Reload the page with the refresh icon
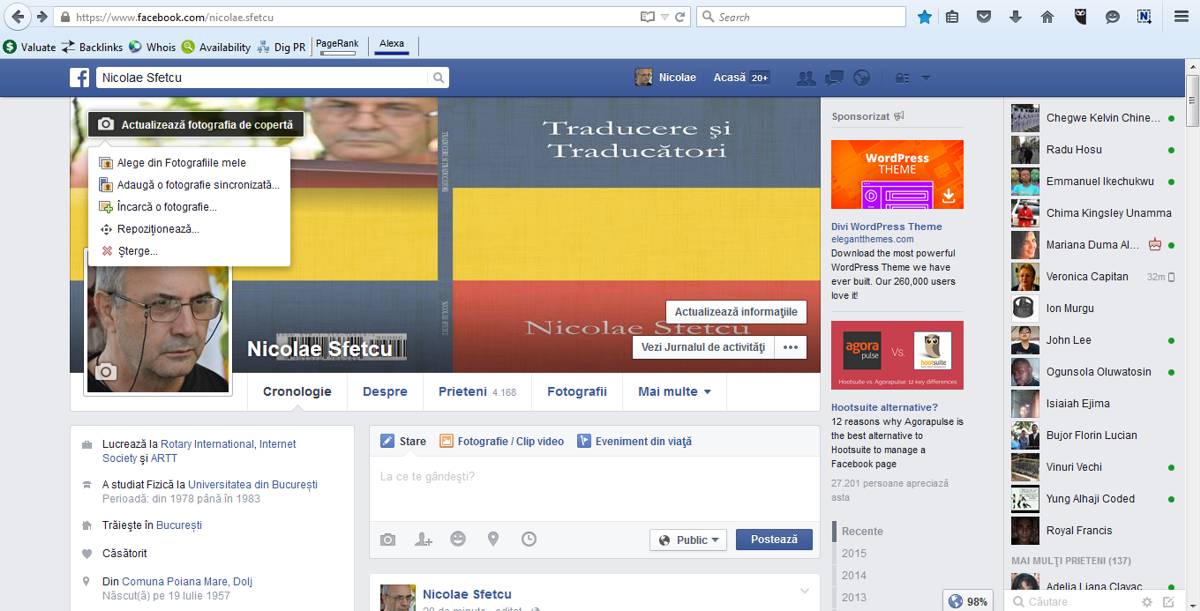 (x=680, y=17)
